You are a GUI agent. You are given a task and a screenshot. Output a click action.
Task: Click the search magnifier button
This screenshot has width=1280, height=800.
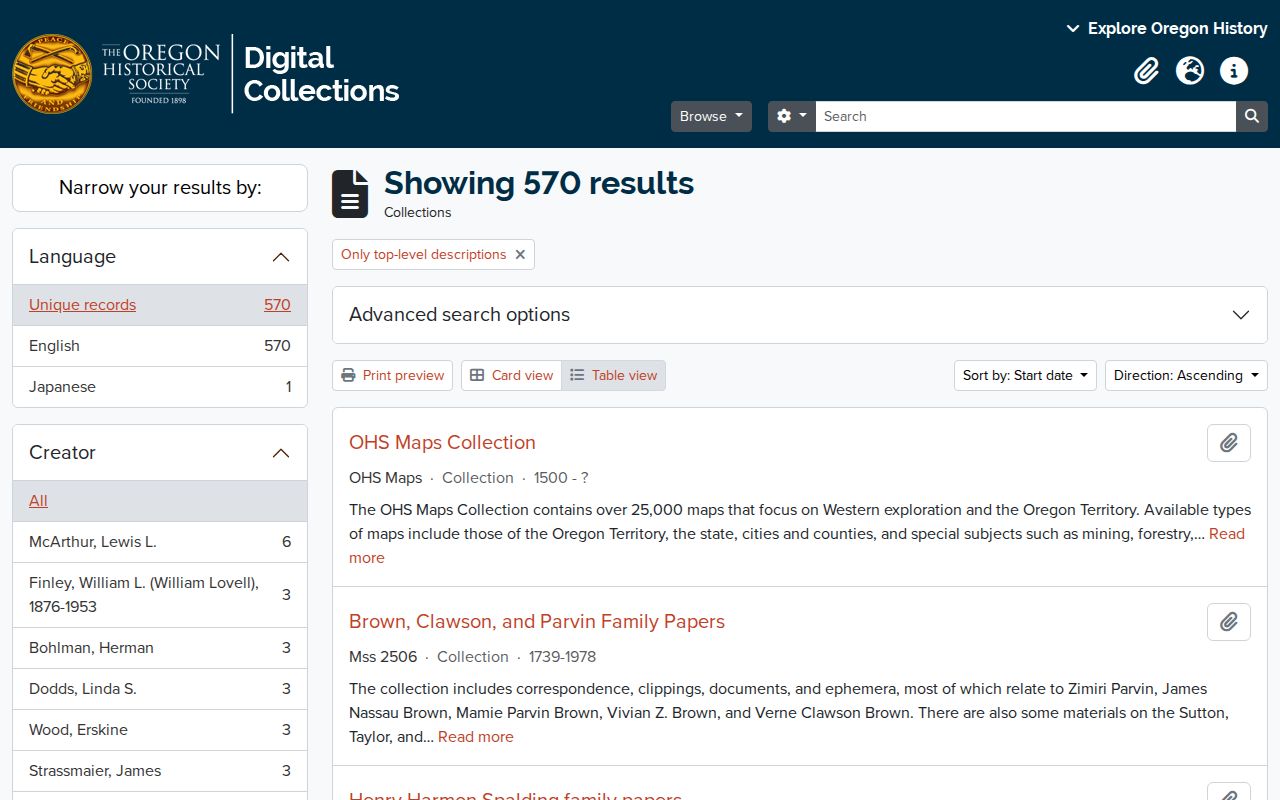[x=1251, y=116]
